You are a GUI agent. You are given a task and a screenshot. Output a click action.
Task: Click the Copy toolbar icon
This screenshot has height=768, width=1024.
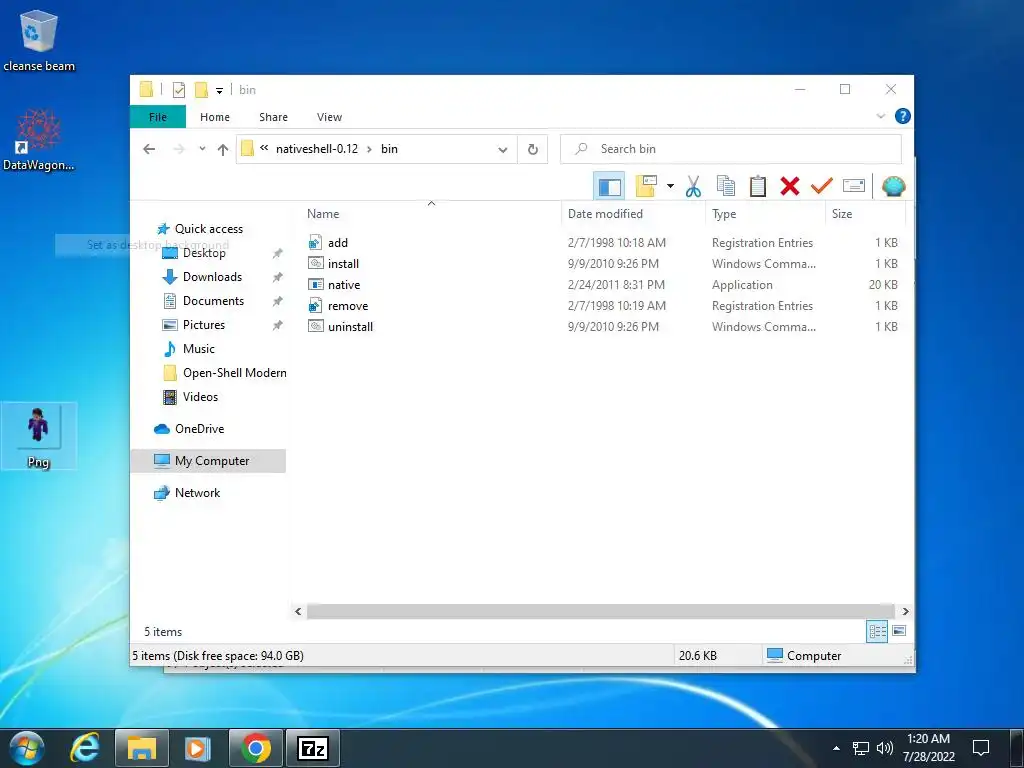tap(726, 186)
